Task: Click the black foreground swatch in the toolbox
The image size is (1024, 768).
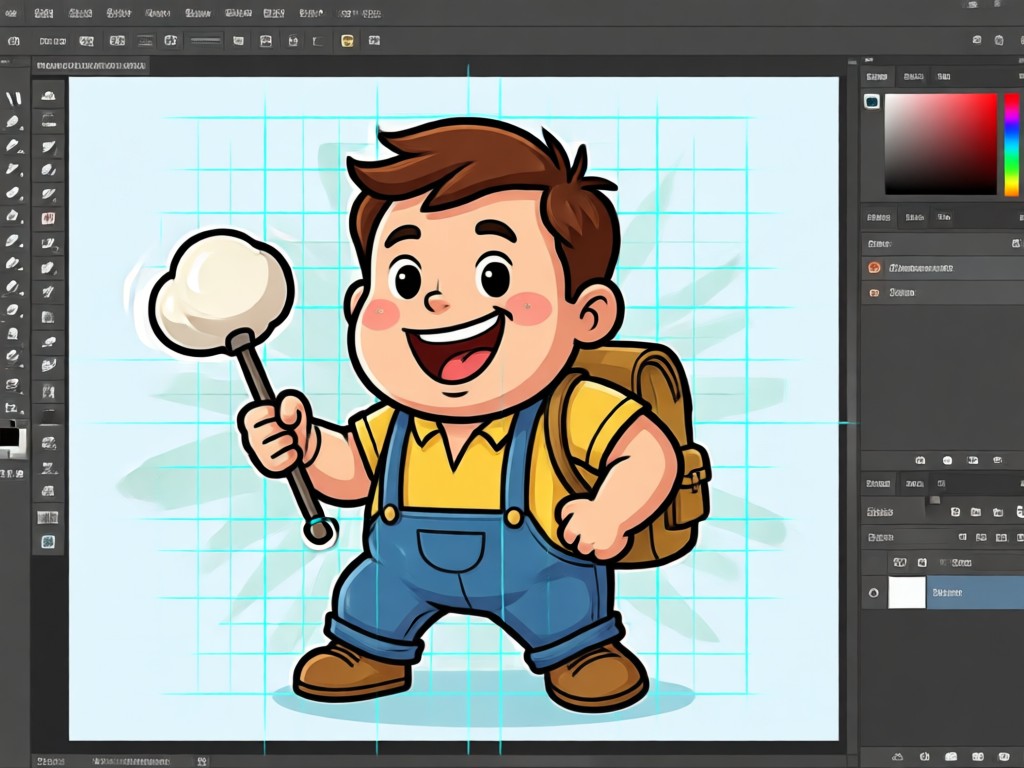Action: coord(9,437)
